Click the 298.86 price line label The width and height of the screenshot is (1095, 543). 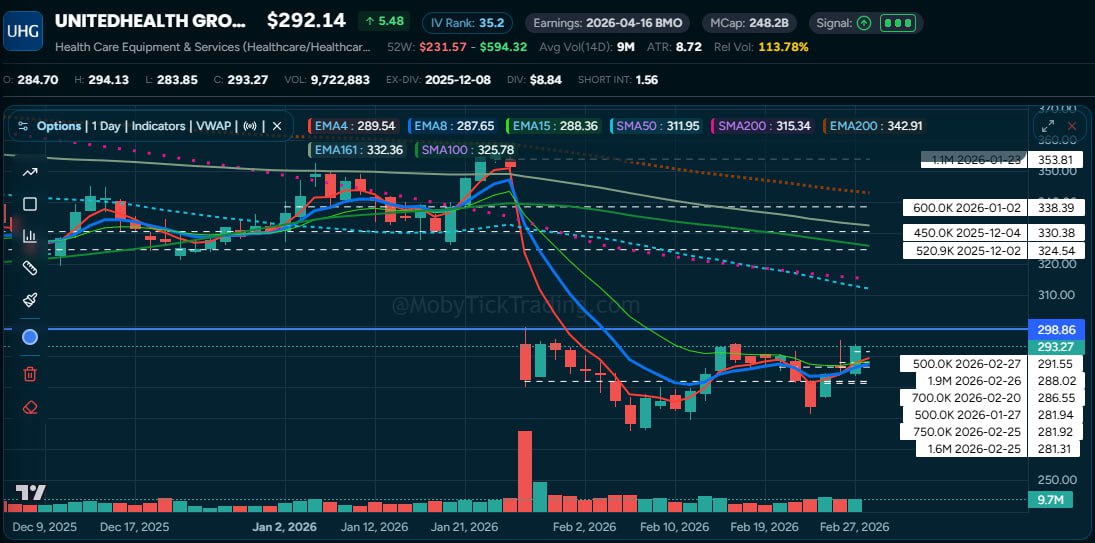click(x=1057, y=329)
